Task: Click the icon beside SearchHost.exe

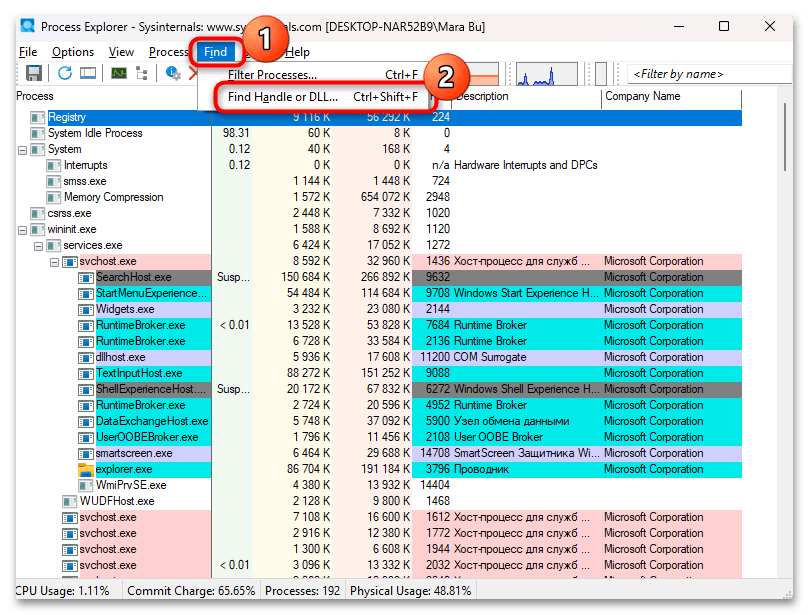Action: (x=86, y=278)
